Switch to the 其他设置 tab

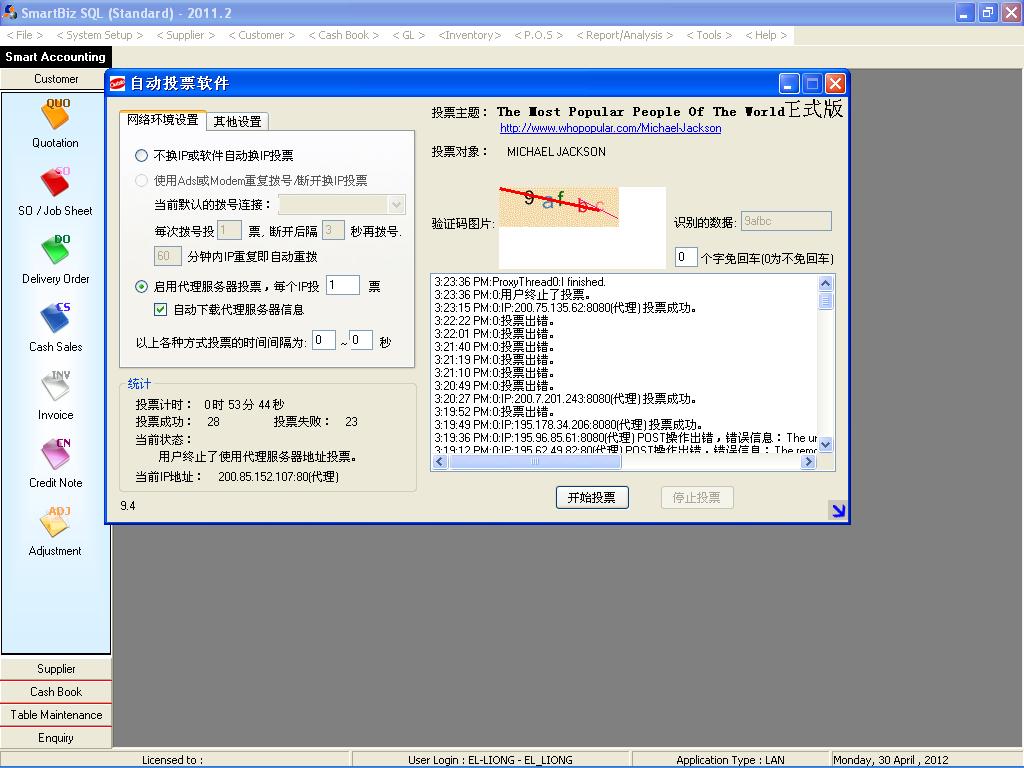tap(237, 121)
